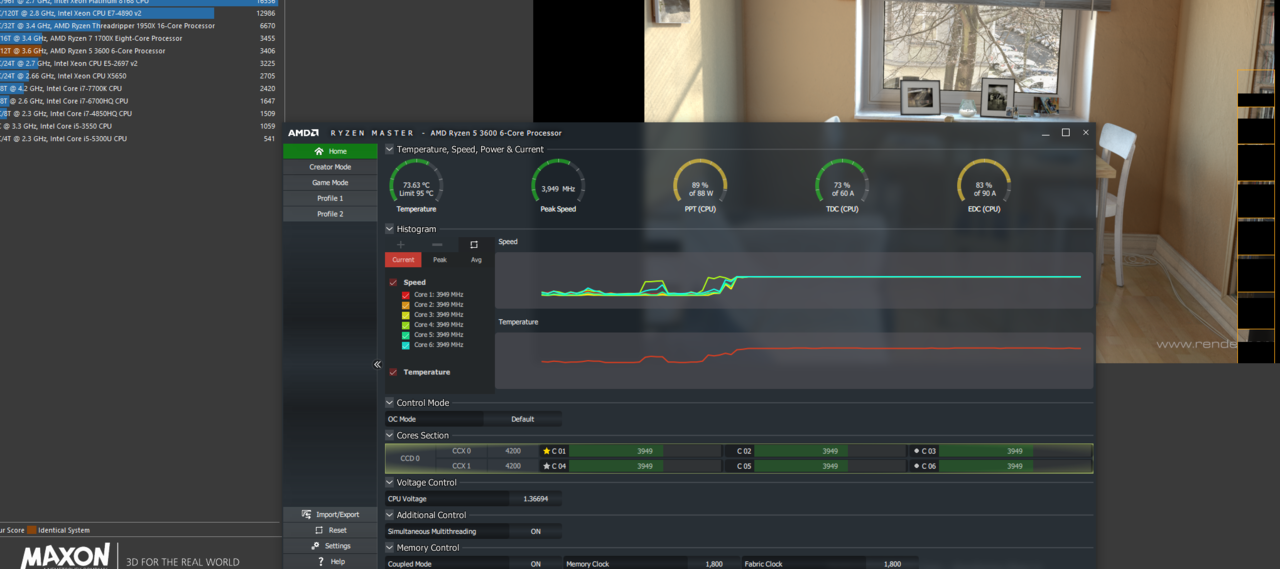1280x569 pixels.
Task: Toggle Core 2 speed checkbox
Action: tap(405, 305)
